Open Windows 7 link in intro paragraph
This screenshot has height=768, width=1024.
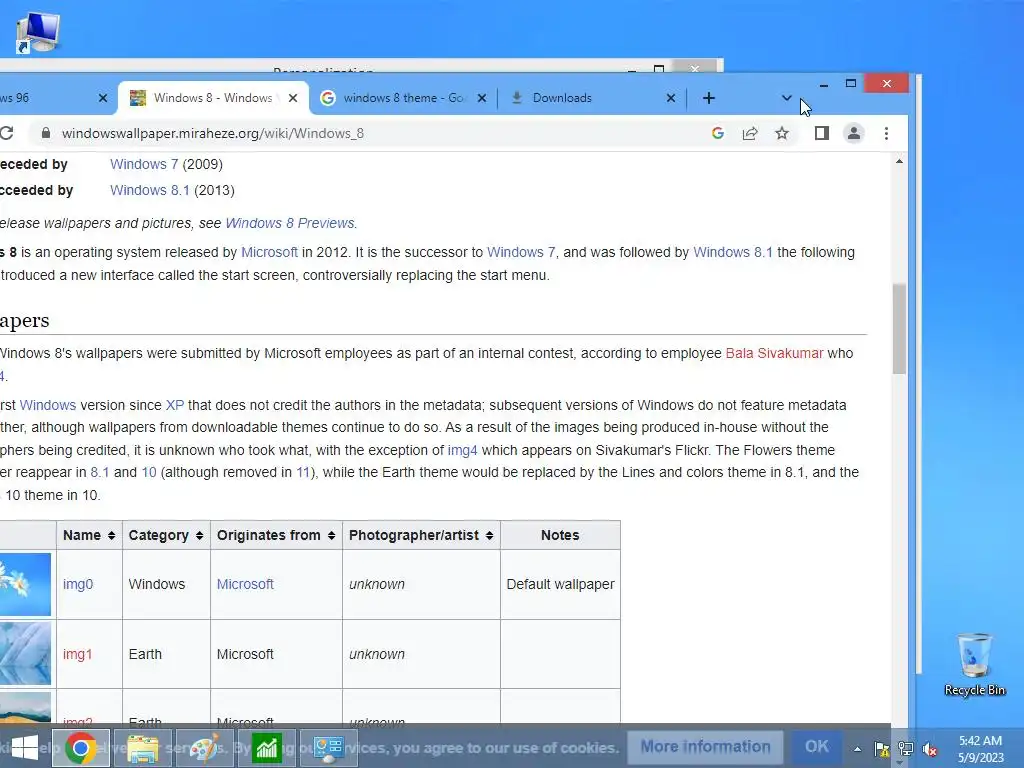(x=521, y=253)
